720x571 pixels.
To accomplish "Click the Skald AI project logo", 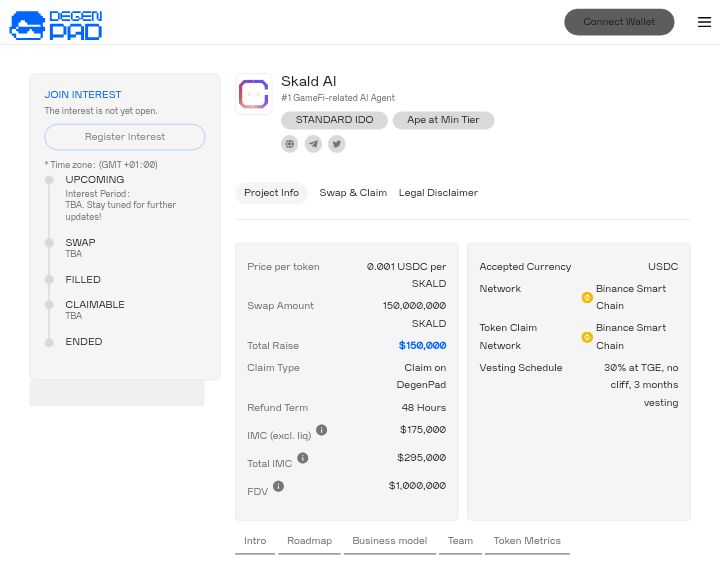I will point(253,95).
